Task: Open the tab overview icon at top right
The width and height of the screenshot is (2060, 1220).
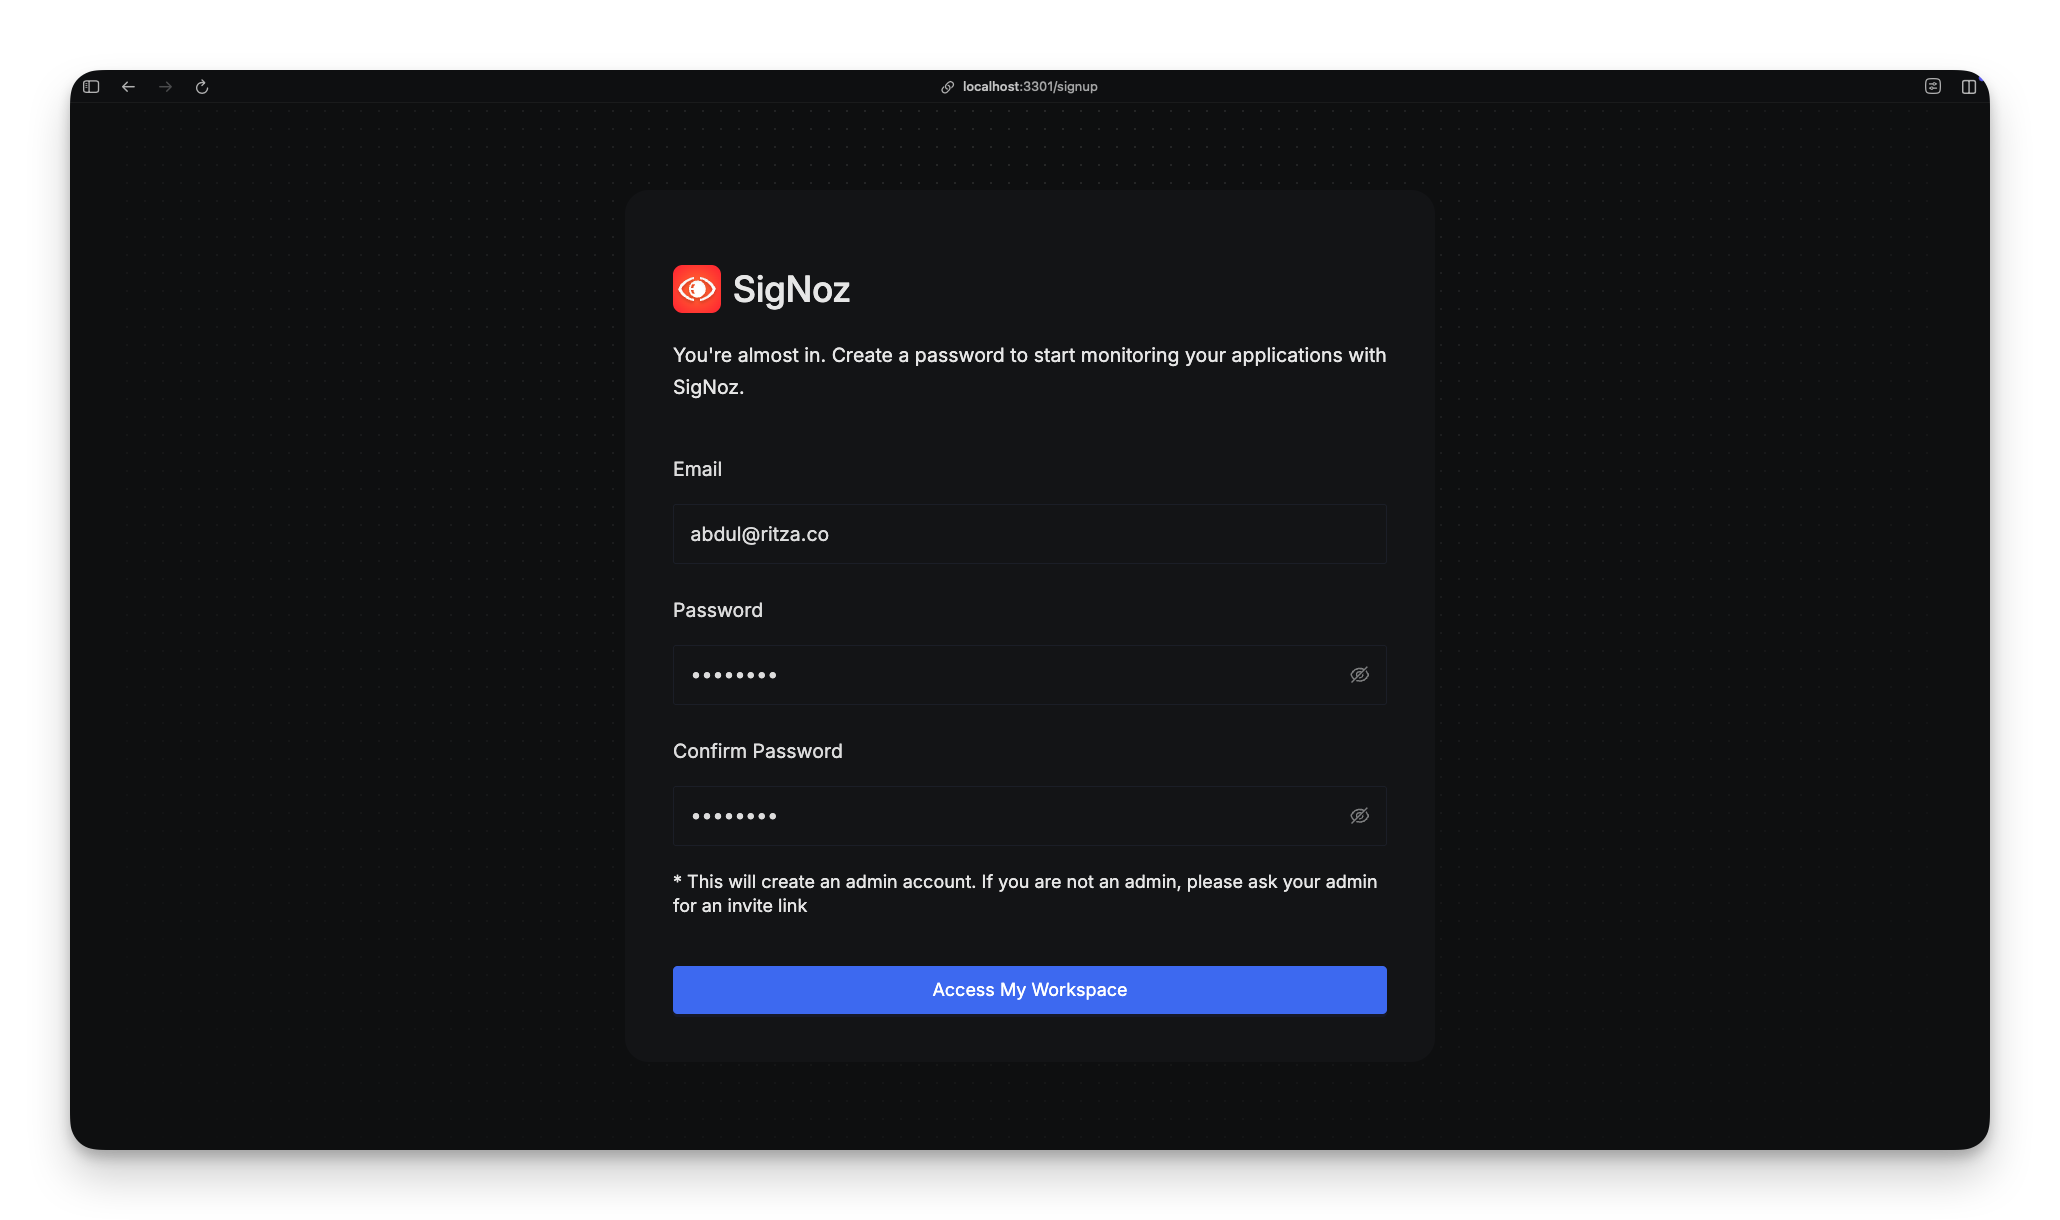Action: click(x=1970, y=87)
